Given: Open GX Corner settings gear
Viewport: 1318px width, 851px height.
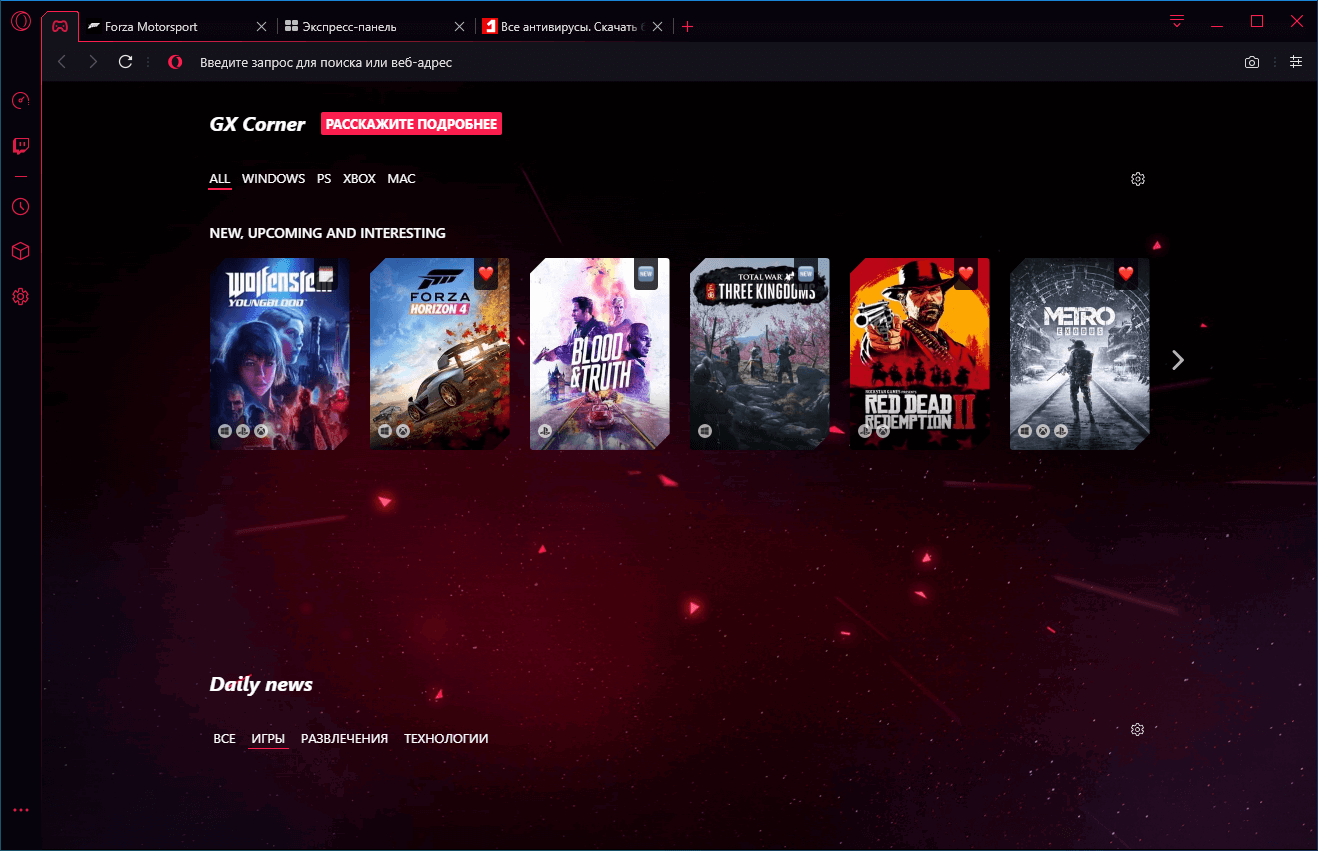Looking at the screenshot, I should tap(1137, 179).
